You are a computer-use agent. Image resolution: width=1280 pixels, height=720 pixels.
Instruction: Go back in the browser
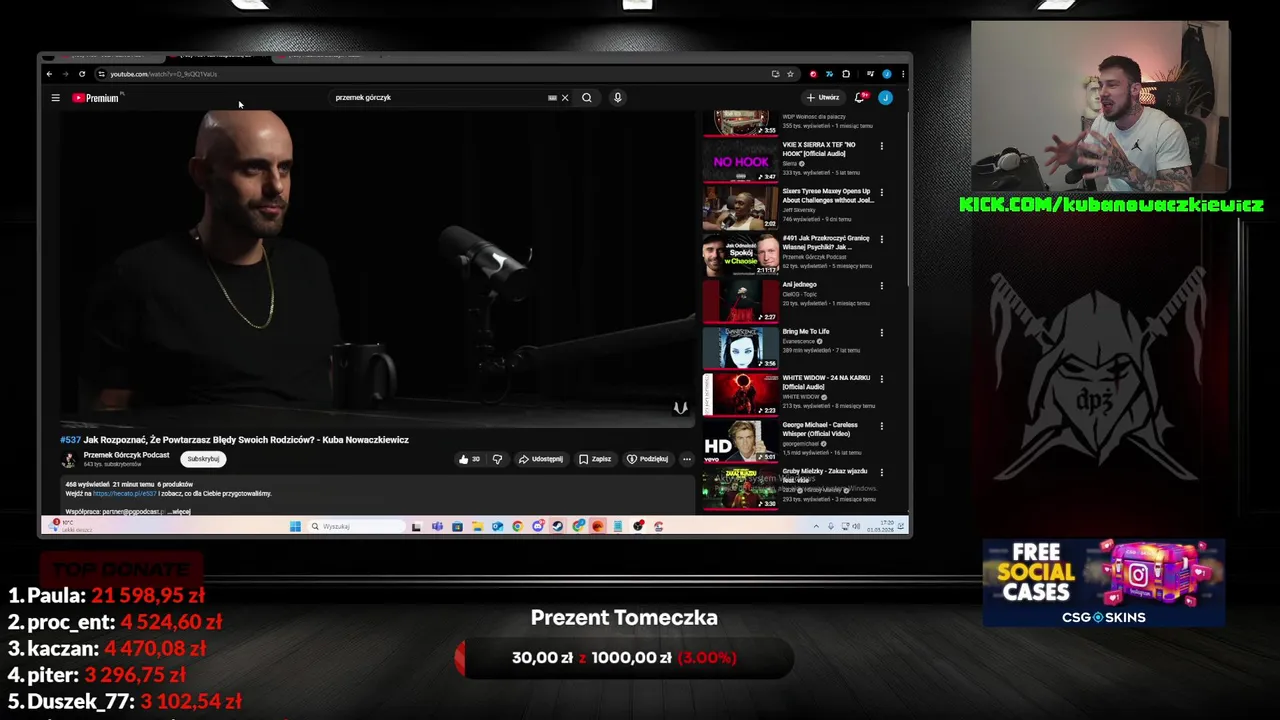[49, 74]
